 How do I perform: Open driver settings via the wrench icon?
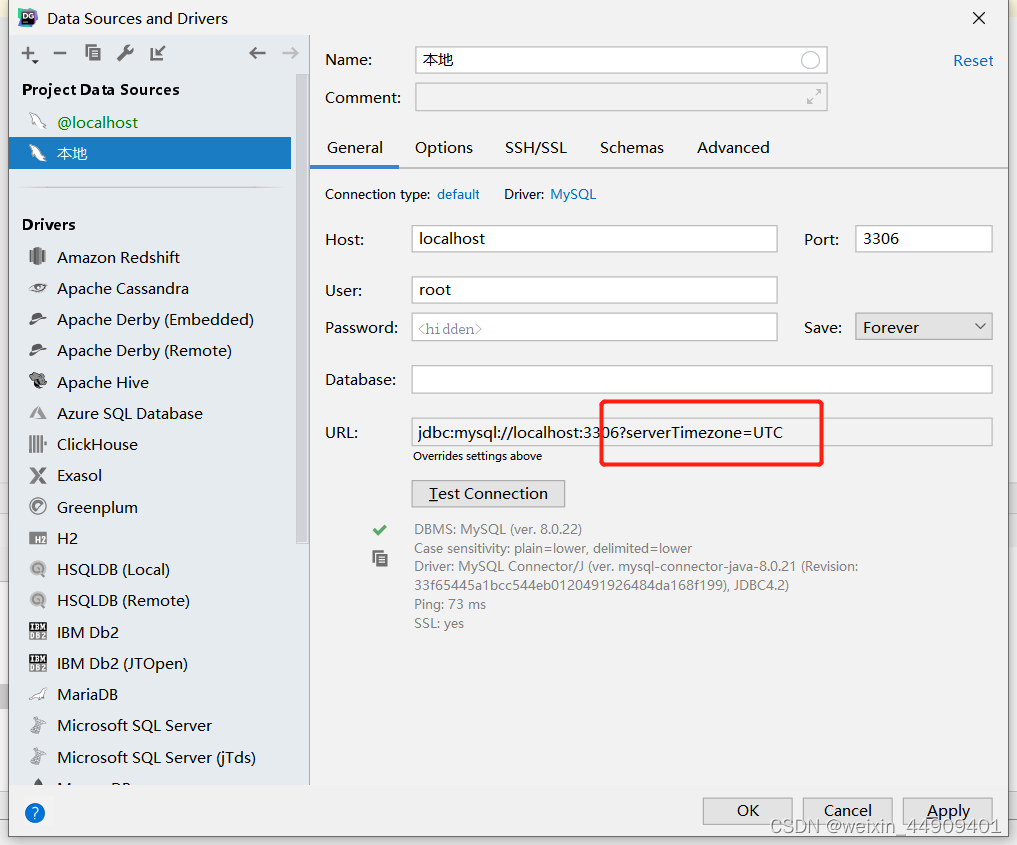(x=125, y=53)
